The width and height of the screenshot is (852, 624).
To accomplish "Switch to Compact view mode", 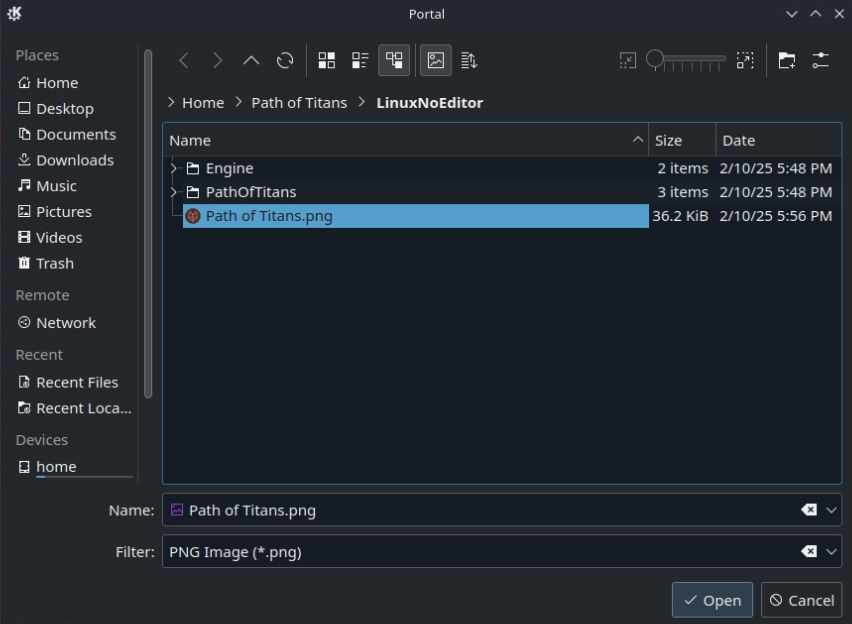I will tap(360, 60).
